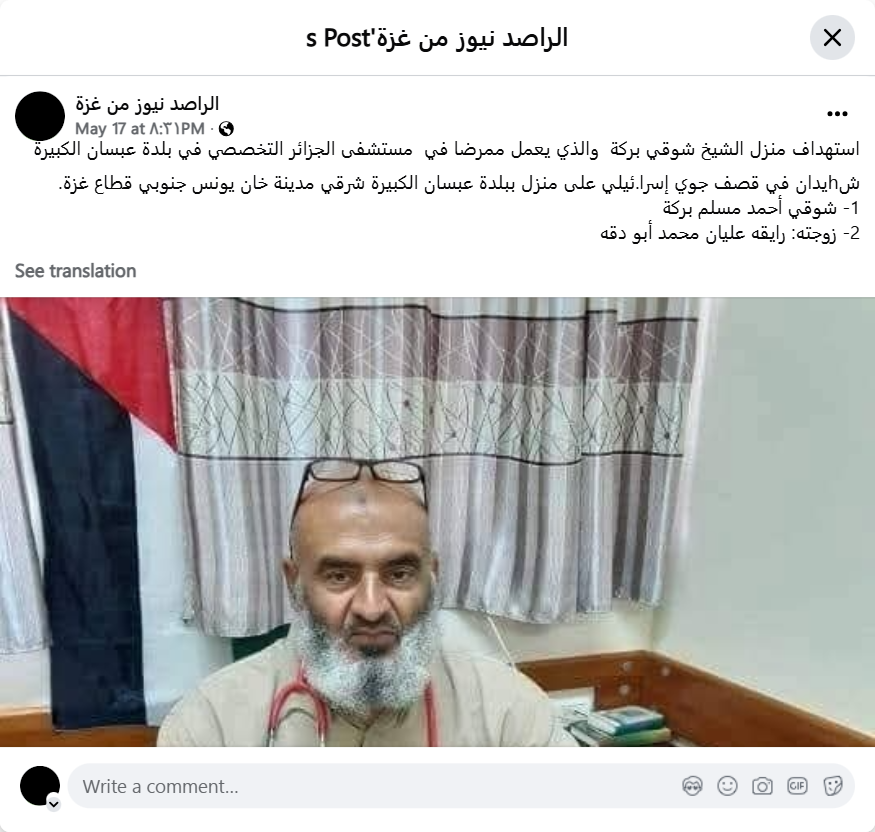Open the sticker picker icon
Screen dimensions: 875x832
[x=833, y=786]
